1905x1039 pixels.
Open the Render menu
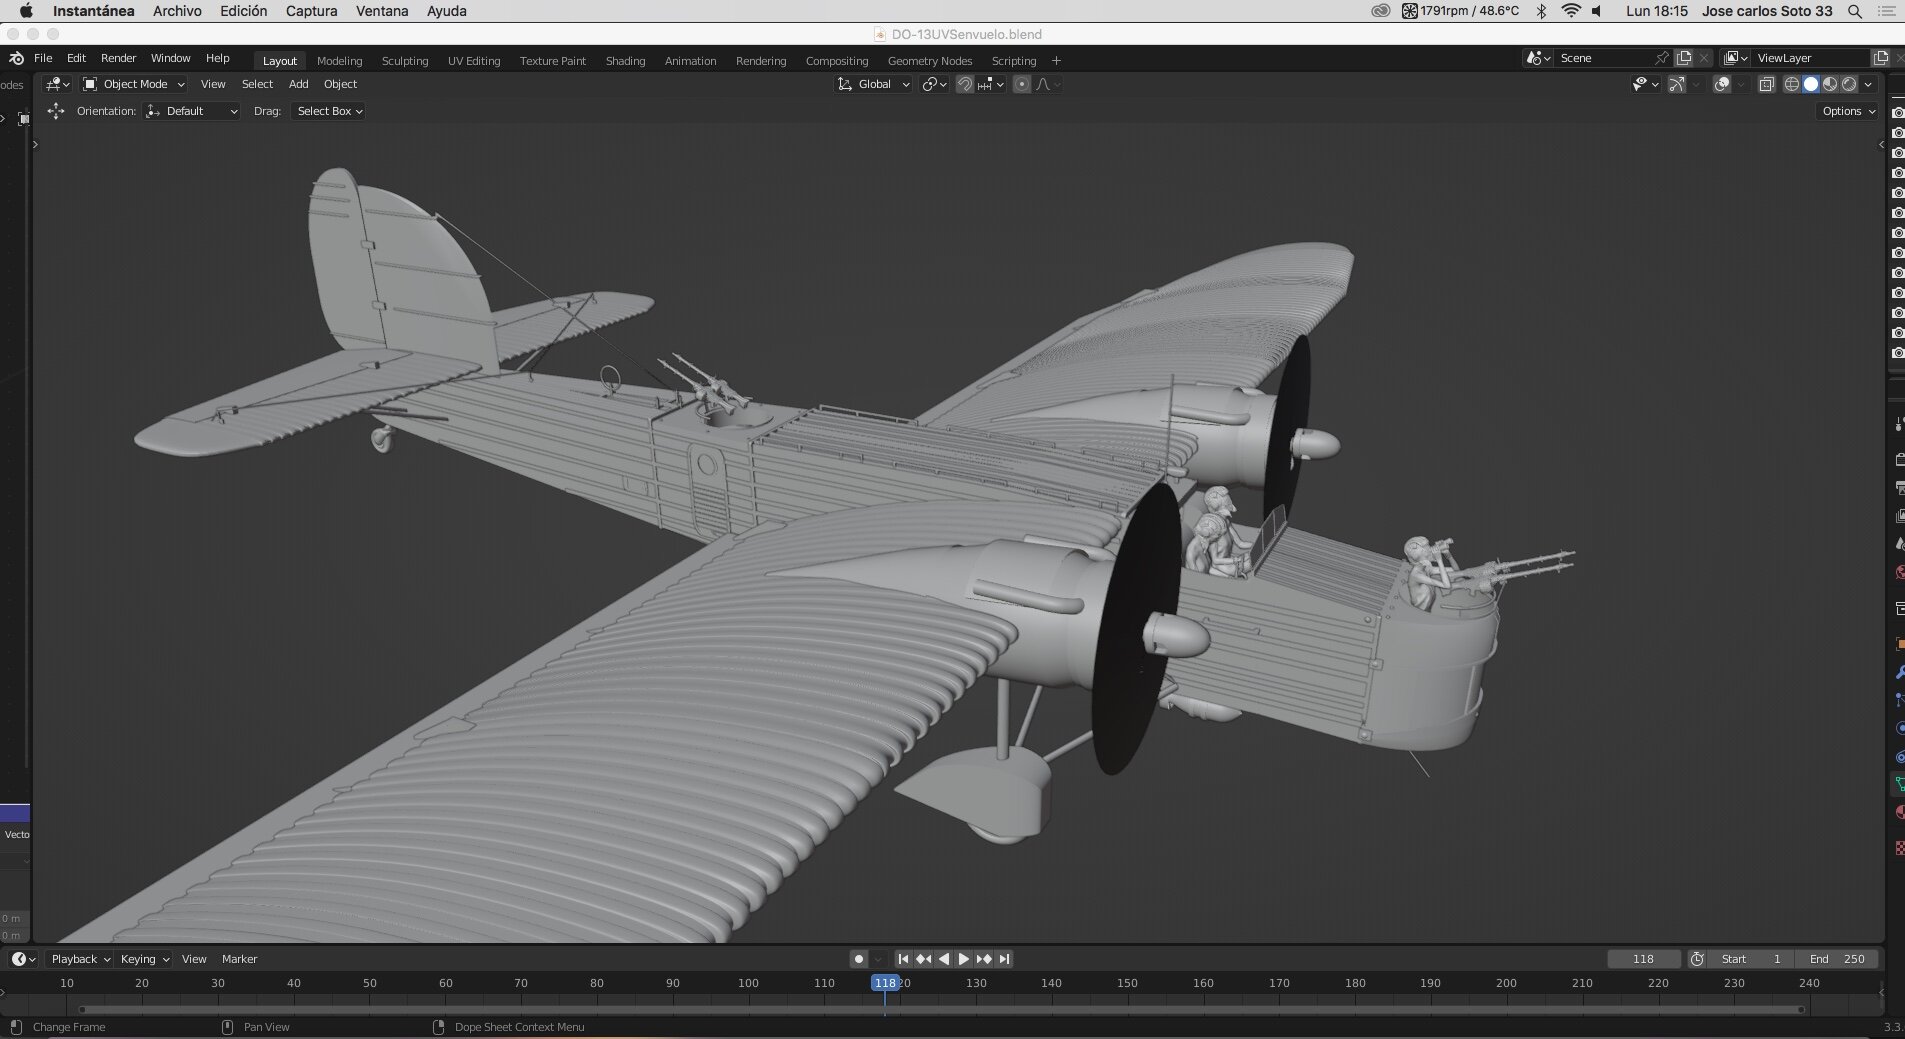point(118,58)
